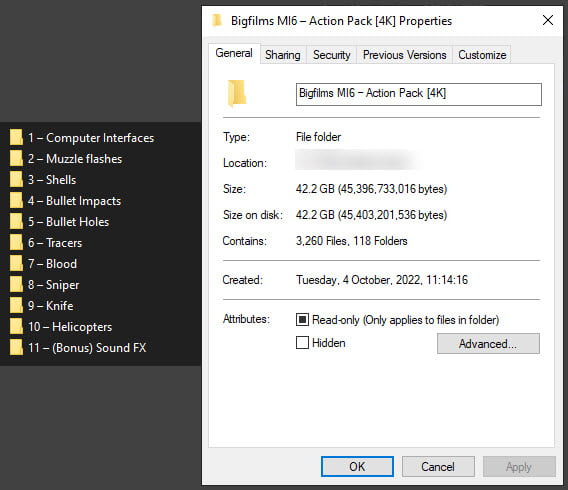Screen dimensions: 568x490
Task: Click the Cancel button
Action: tap(438, 466)
